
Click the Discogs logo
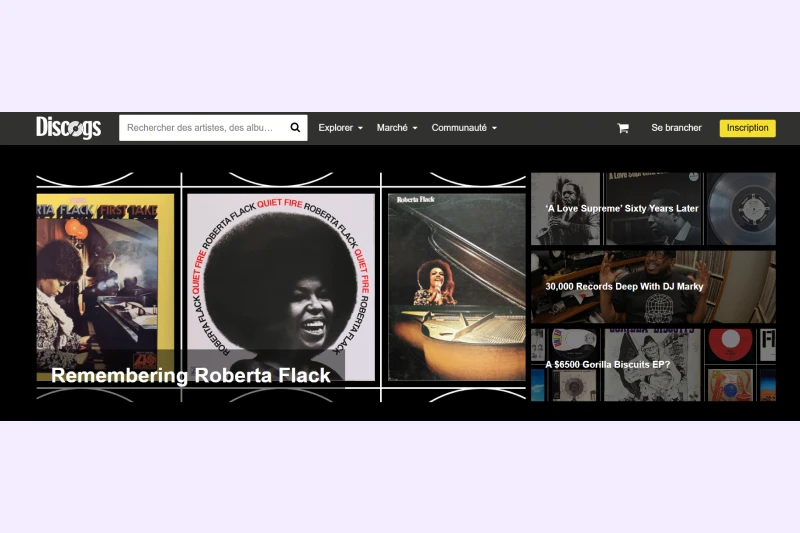point(68,128)
